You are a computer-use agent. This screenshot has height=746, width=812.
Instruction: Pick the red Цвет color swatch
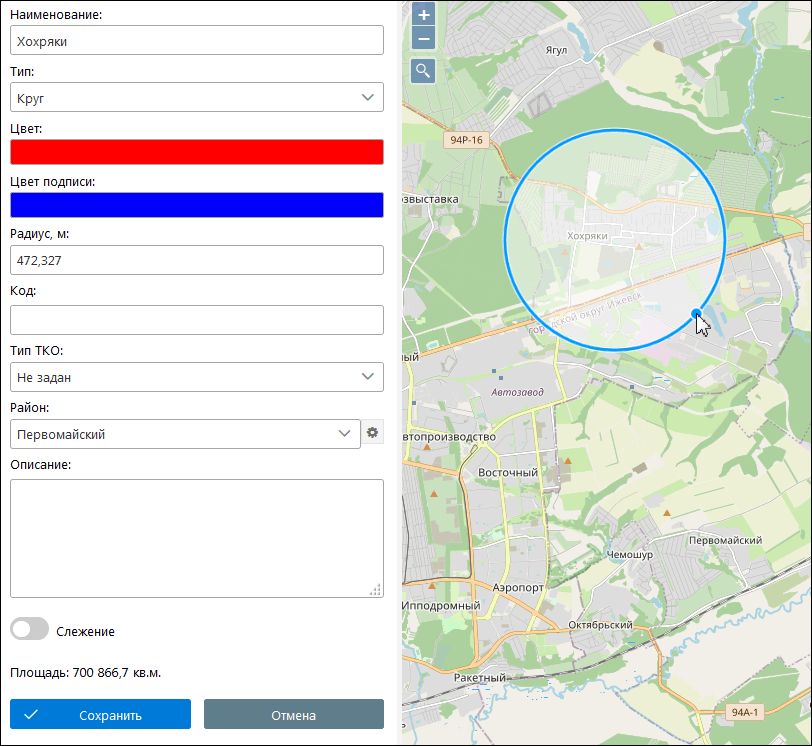click(196, 152)
